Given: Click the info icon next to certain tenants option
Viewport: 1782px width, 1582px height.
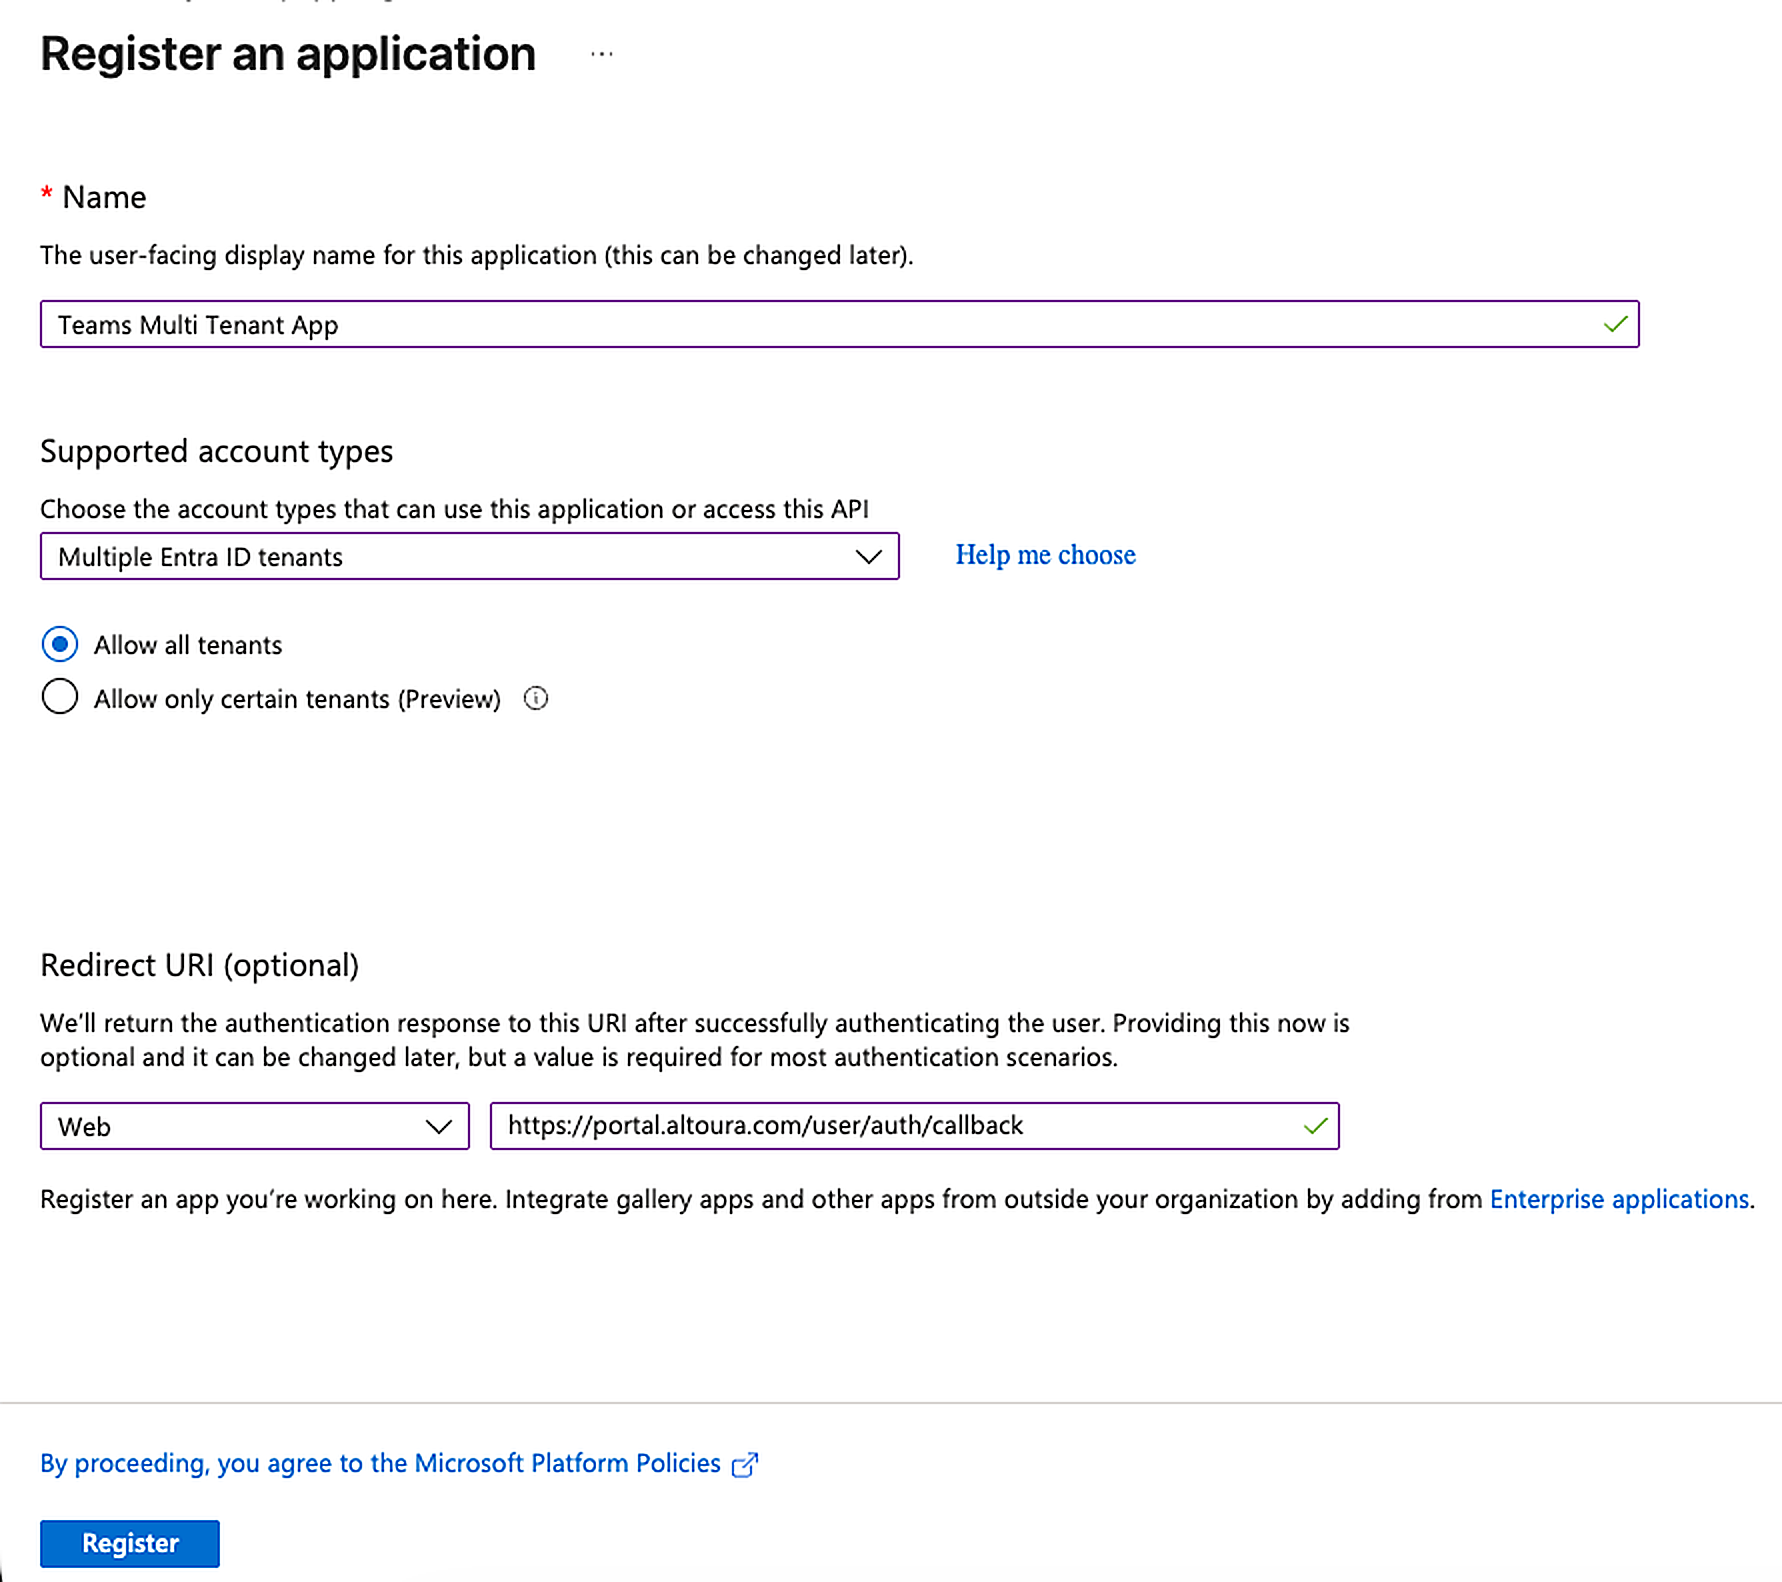Looking at the screenshot, I should point(536,698).
